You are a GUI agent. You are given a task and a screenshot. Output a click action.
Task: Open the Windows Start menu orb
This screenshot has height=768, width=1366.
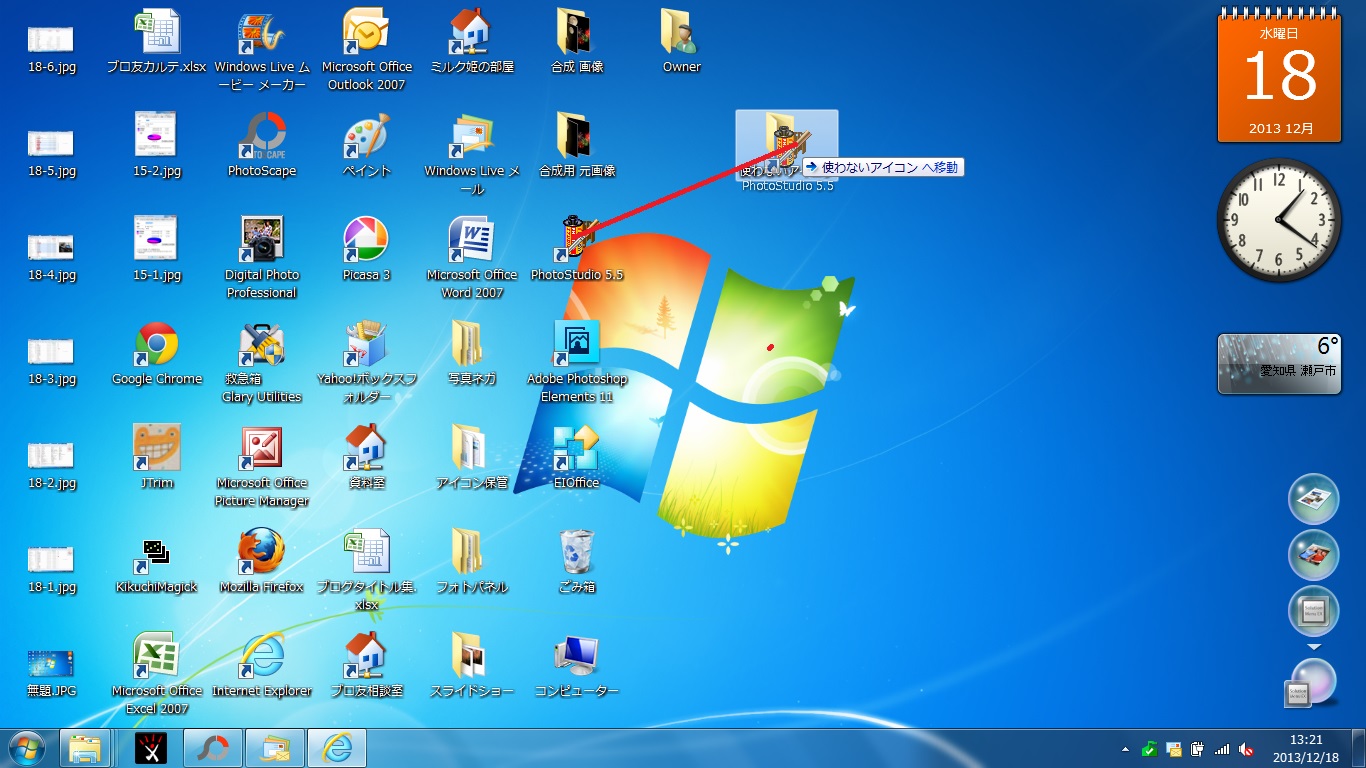pos(27,748)
